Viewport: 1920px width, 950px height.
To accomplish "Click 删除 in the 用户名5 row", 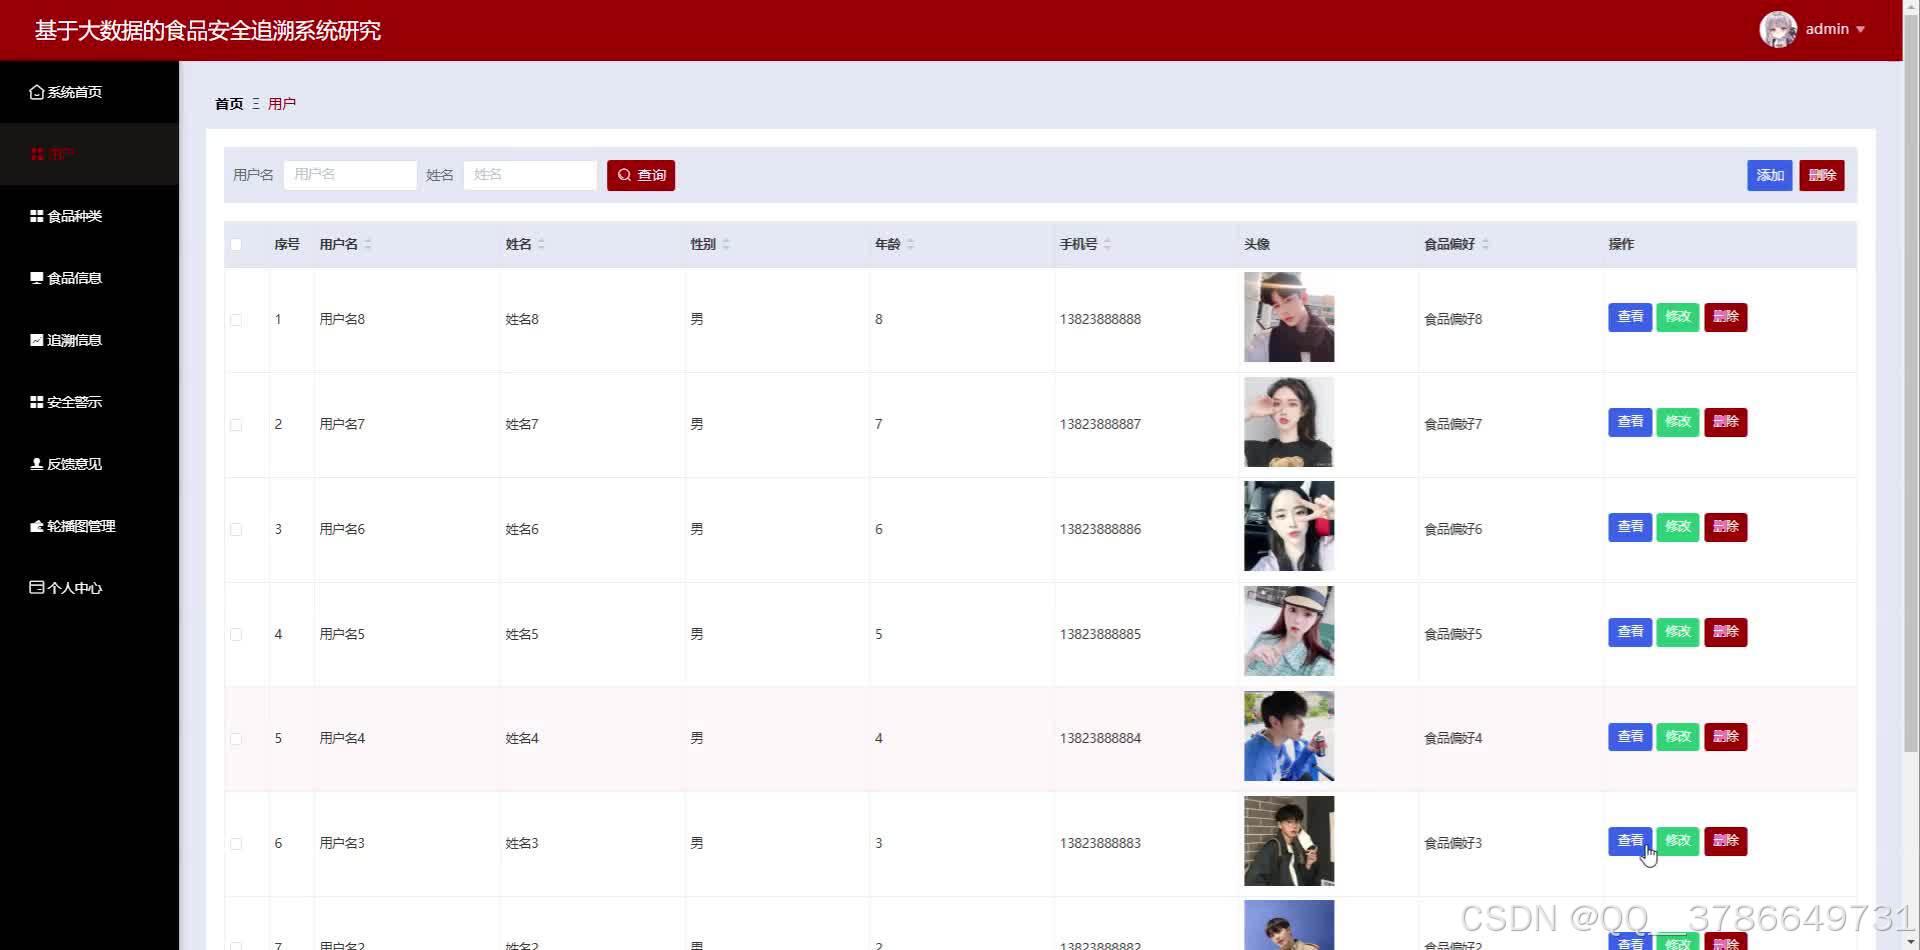I will [1726, 632].
